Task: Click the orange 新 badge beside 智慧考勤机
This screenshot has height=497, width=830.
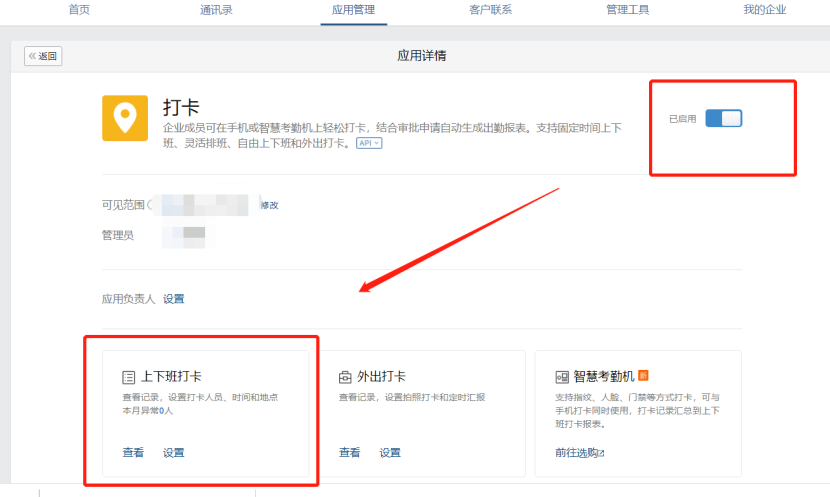Action: 644,376
